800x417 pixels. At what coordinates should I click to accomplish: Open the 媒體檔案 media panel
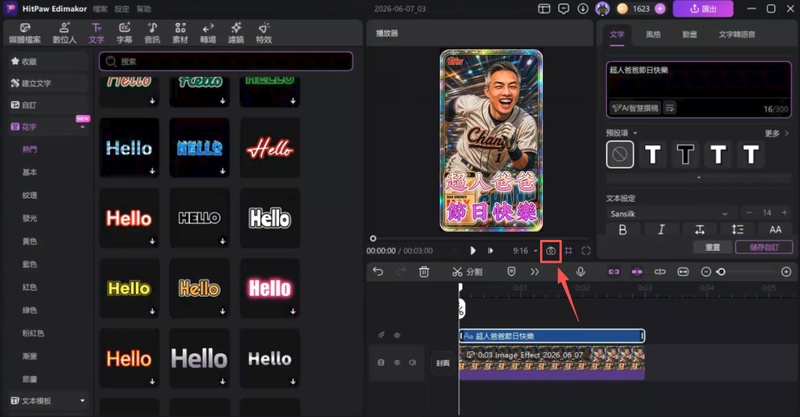pyautogui.click(x=24, y=33)
